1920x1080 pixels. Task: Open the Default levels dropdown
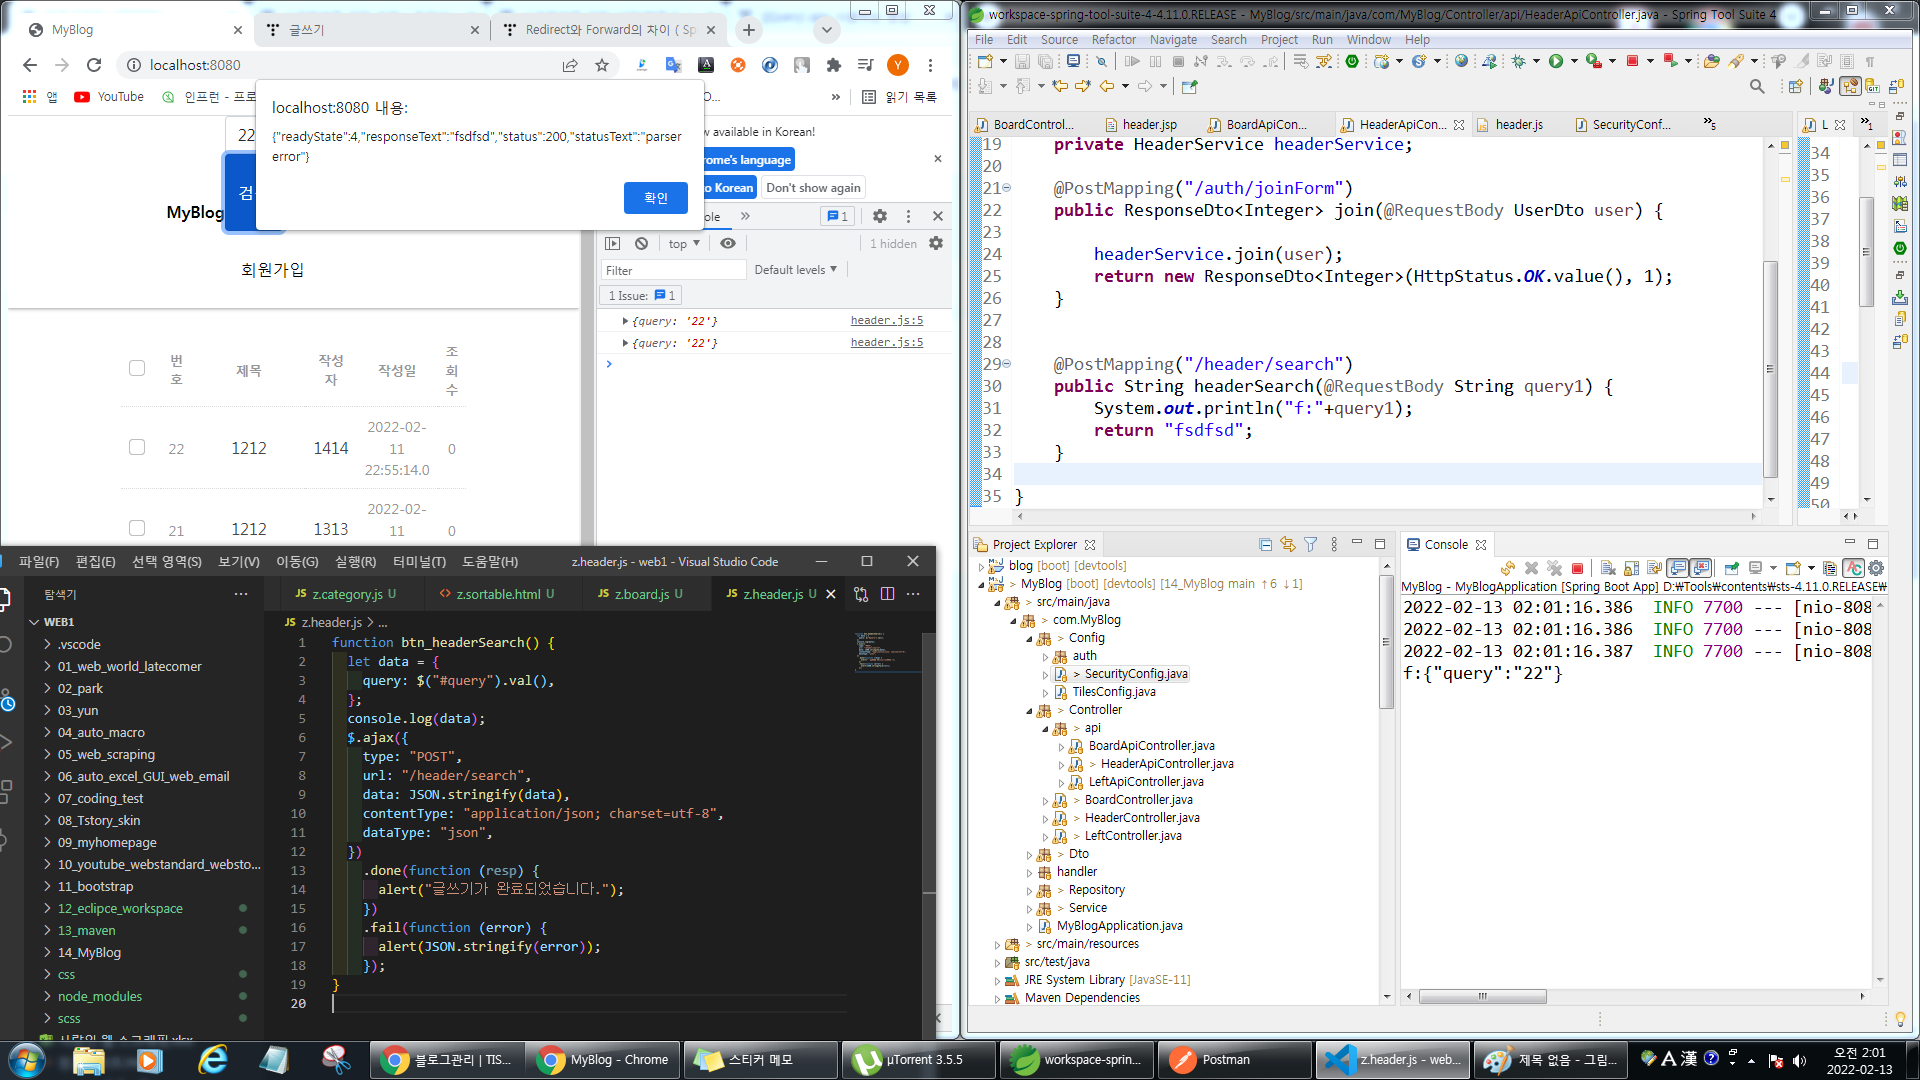(795, 270)
